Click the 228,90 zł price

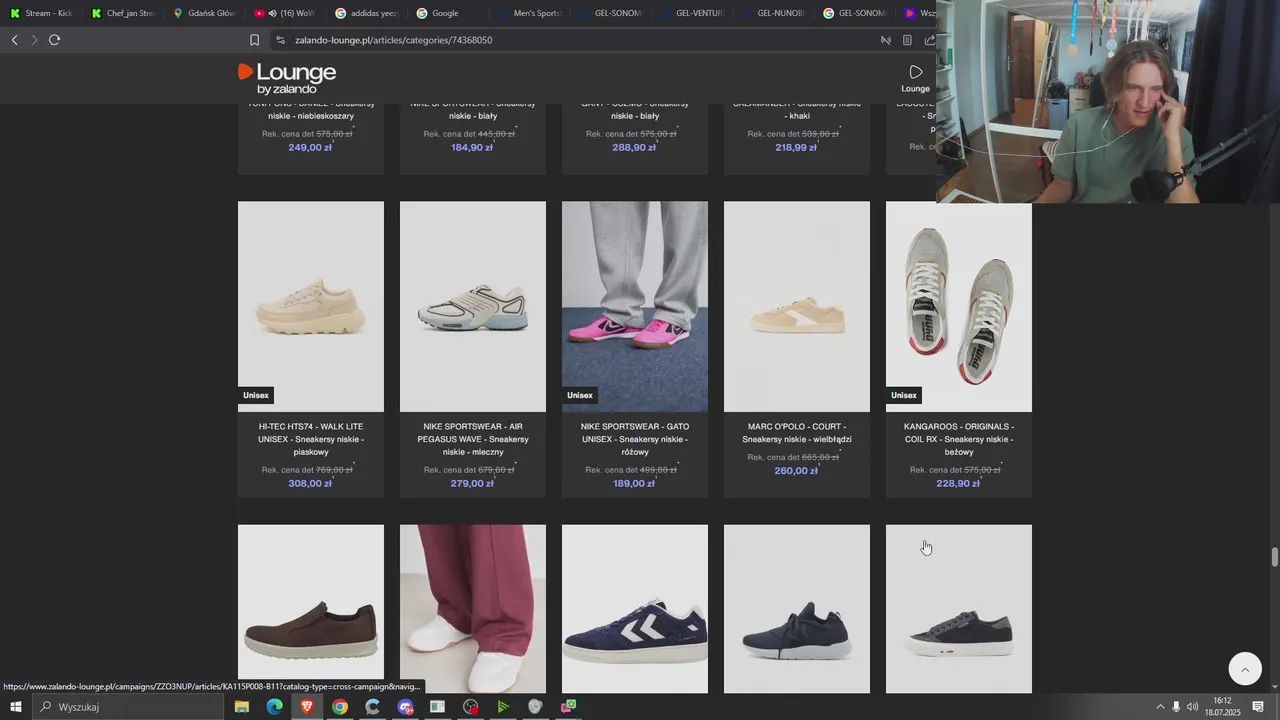958,483
